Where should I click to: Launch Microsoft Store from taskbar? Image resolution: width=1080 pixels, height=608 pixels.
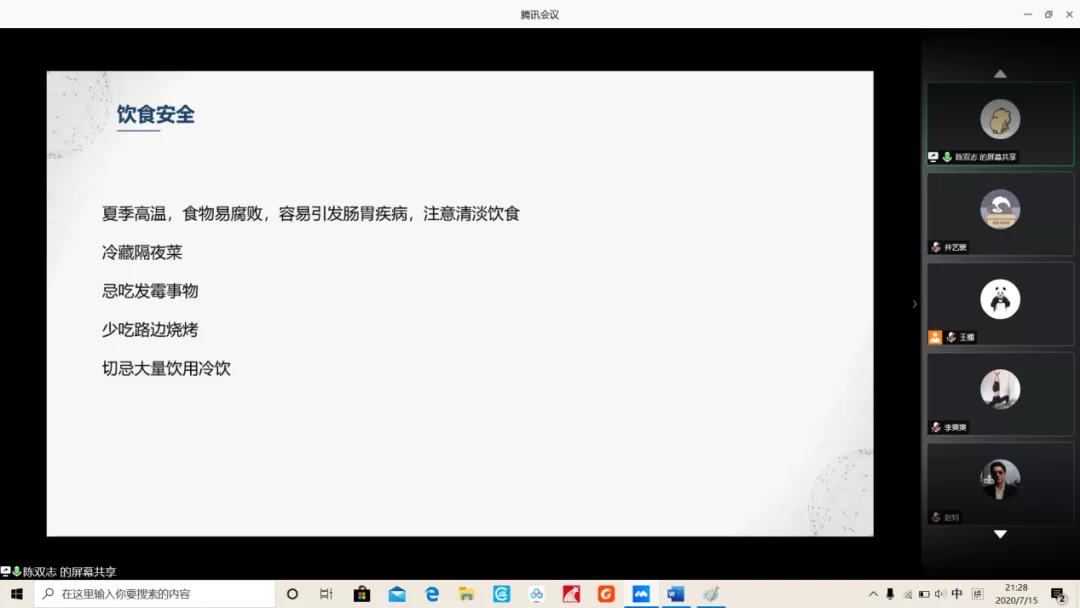coord(362,594)
